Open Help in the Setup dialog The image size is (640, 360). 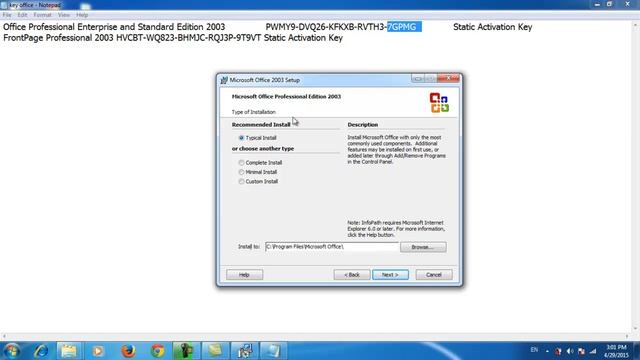(x=244, y=275)
